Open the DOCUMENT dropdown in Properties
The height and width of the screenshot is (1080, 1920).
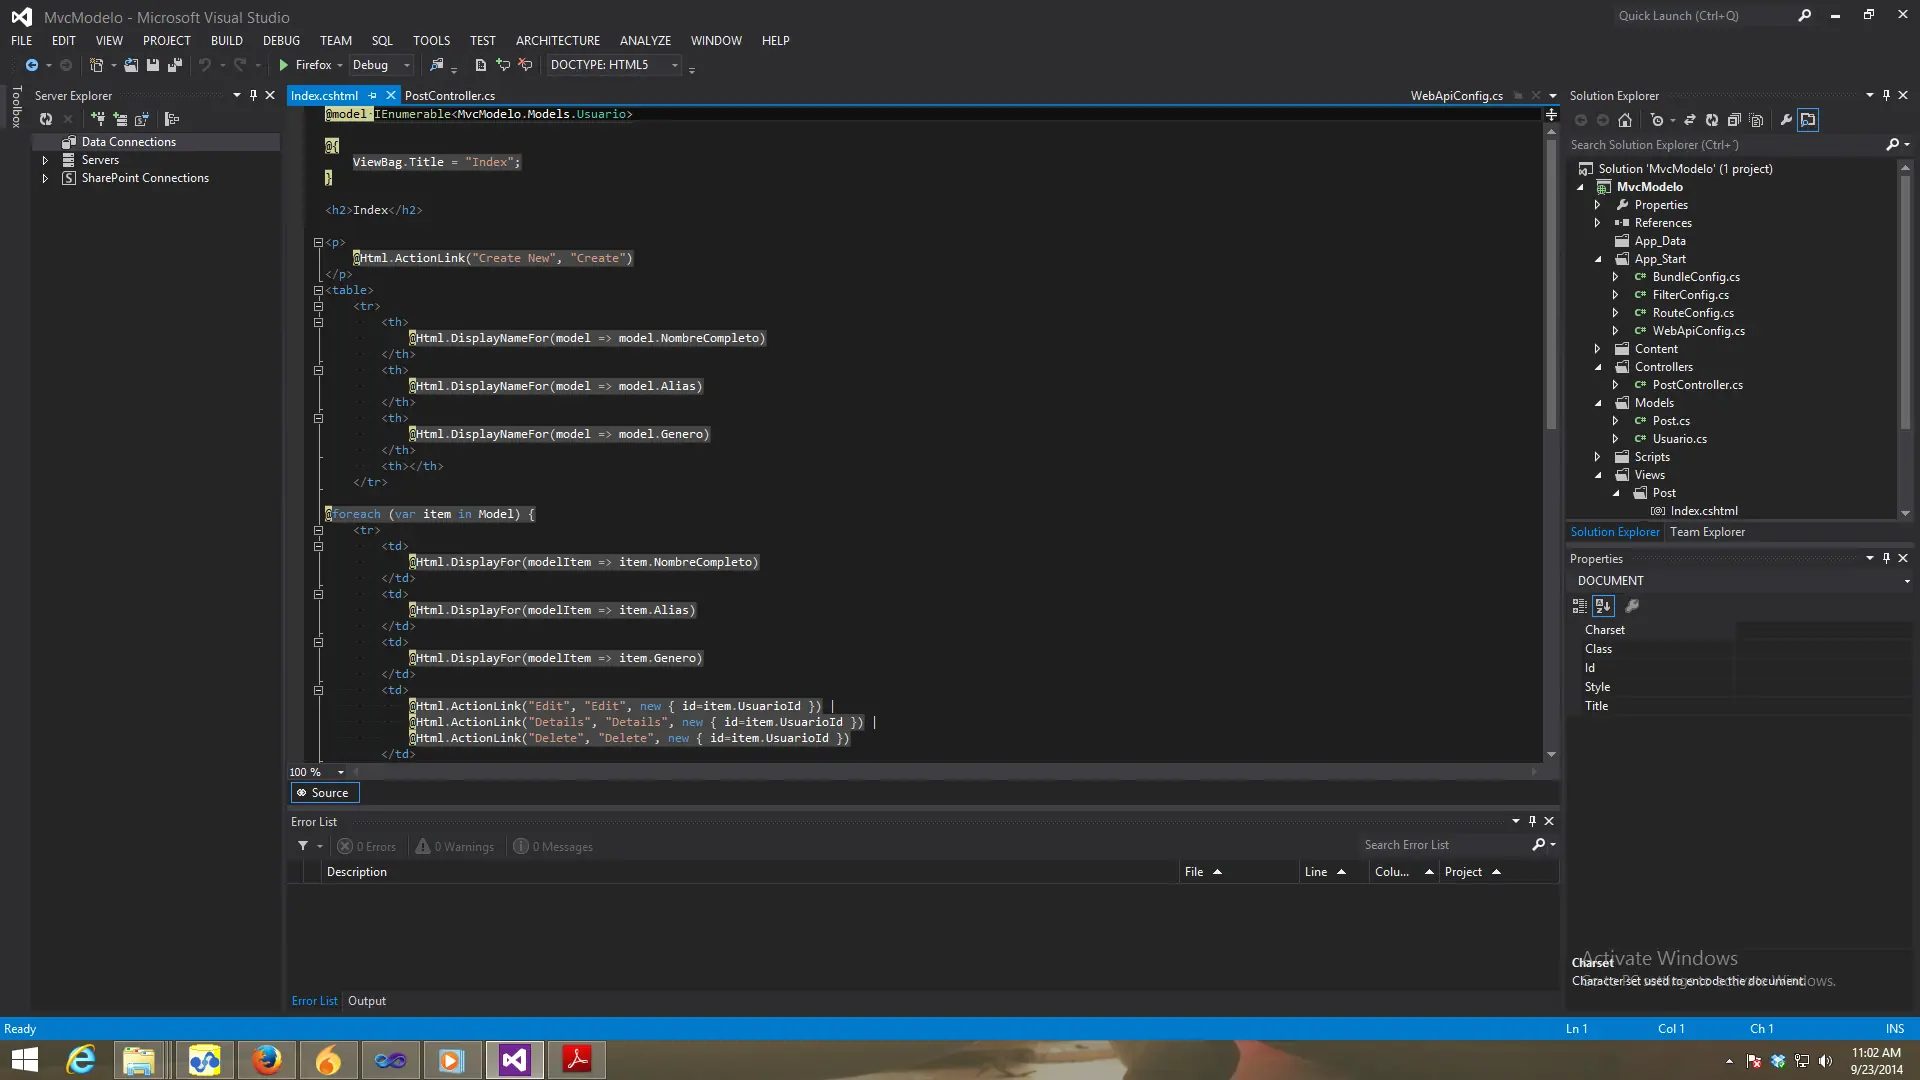coord(1741,581)
